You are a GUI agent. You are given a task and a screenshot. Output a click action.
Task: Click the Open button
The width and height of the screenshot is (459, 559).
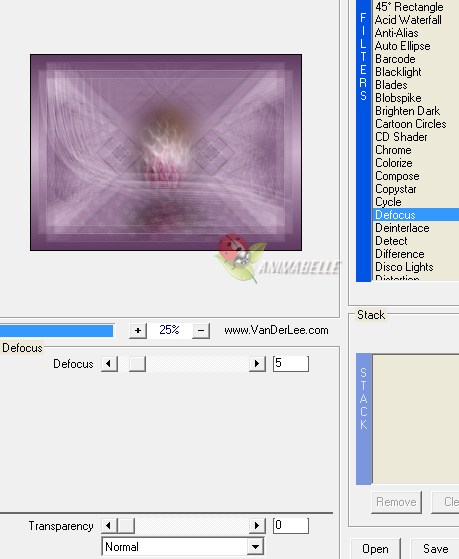pyautogui.click(x=375, y=549)
